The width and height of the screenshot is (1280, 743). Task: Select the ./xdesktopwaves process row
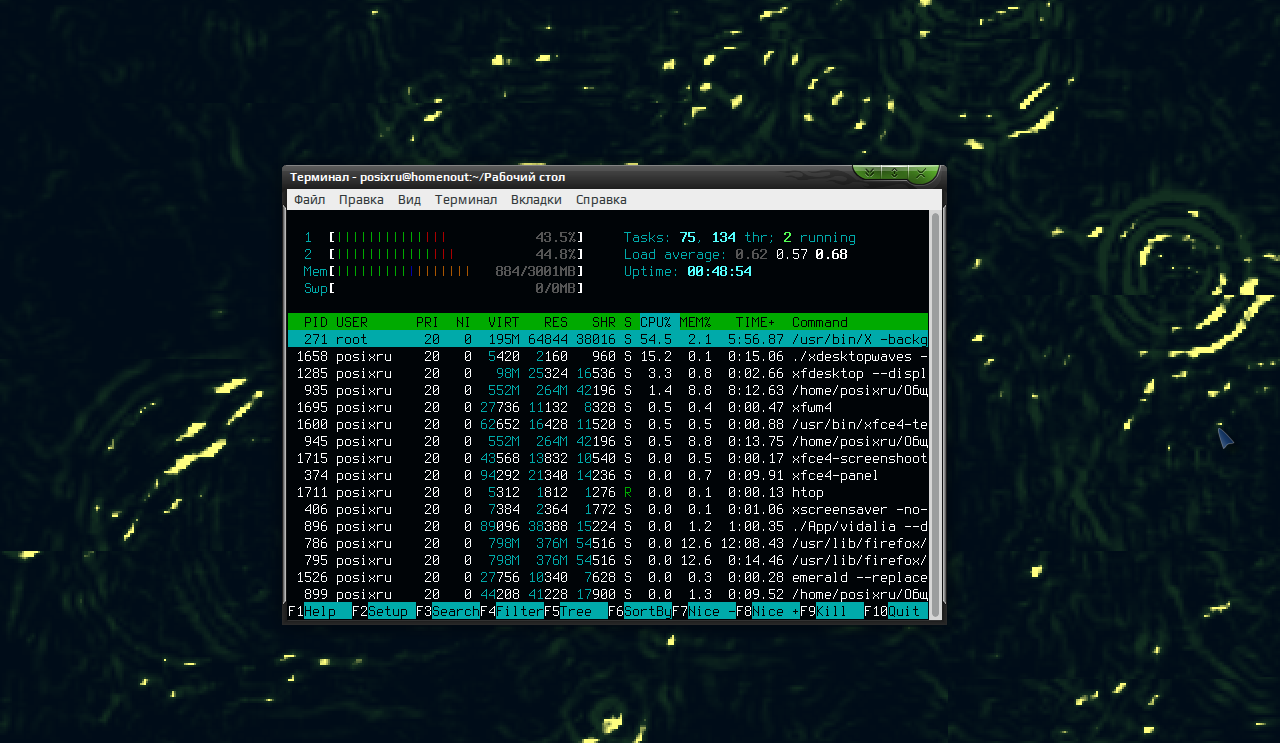coord(608,356)
